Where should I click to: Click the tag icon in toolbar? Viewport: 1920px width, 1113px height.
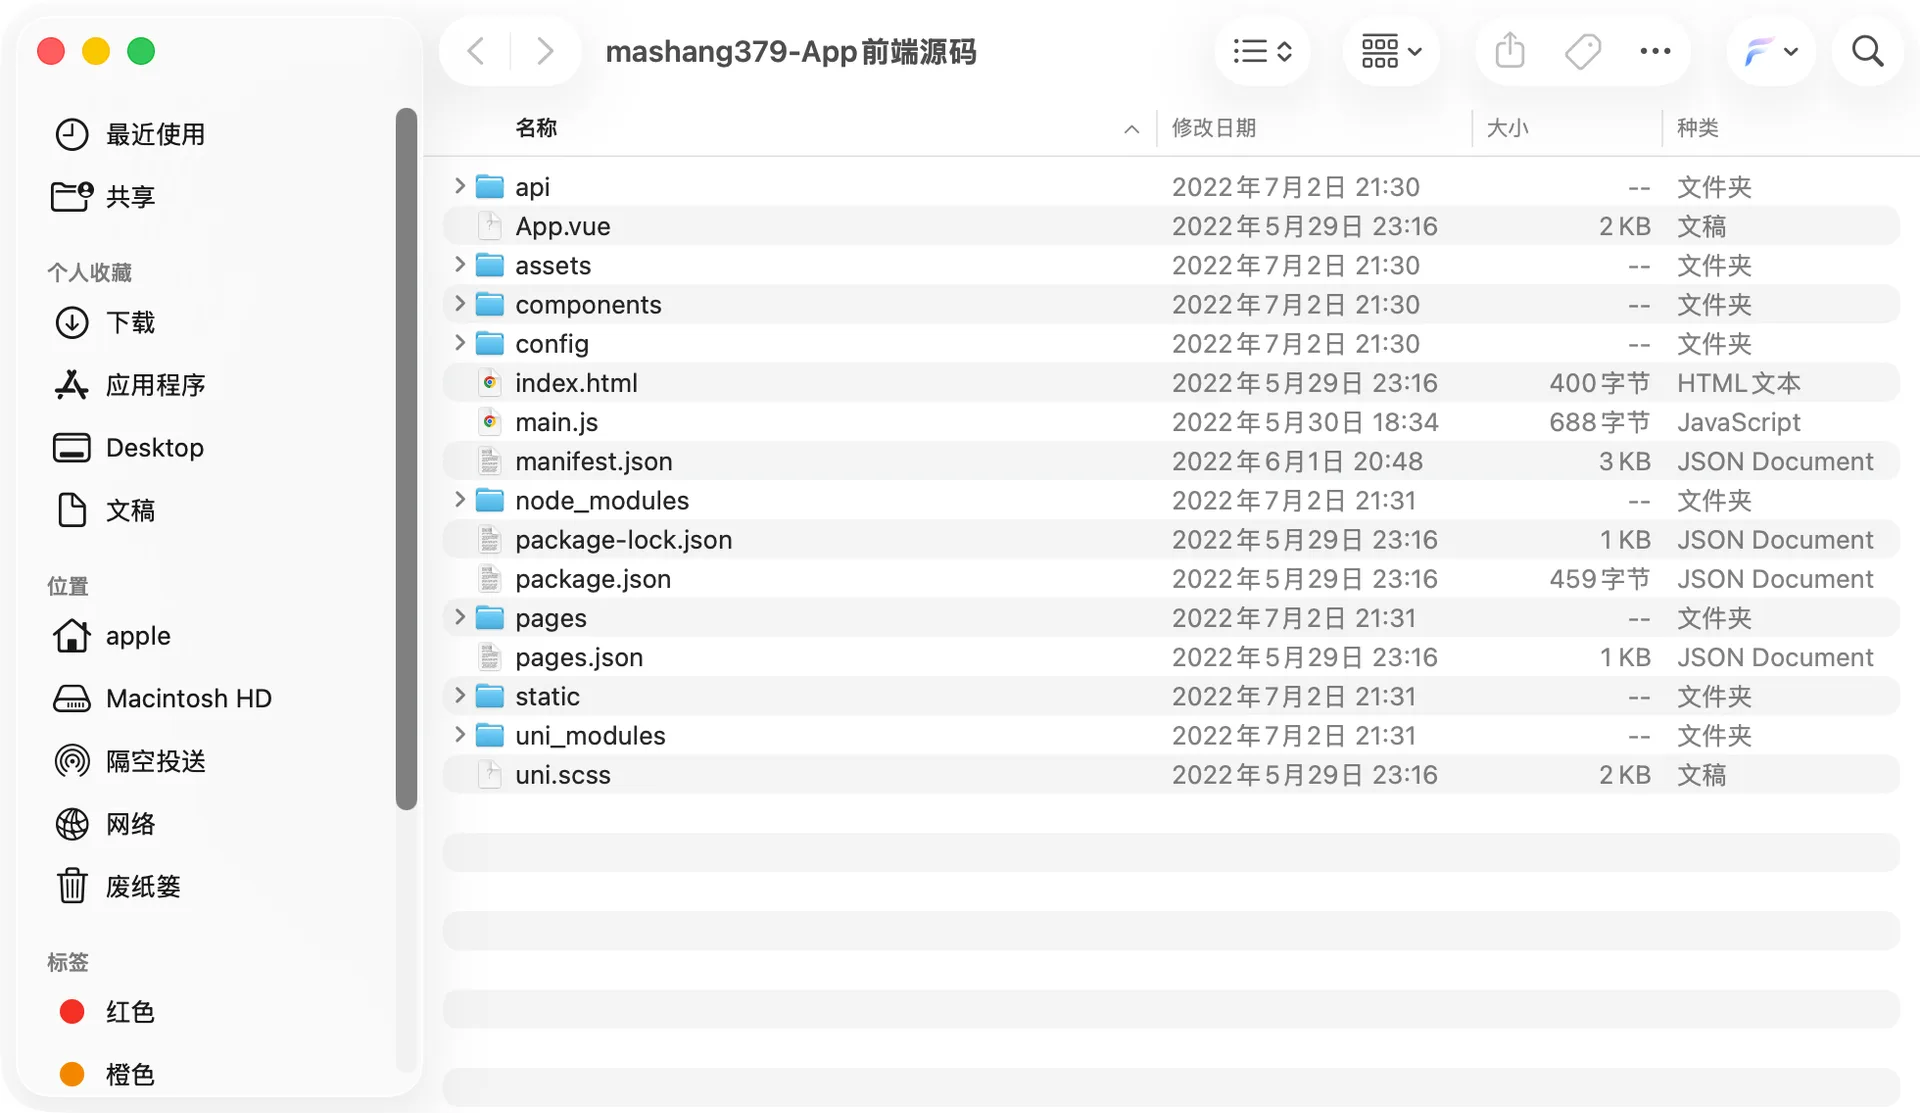[1582, 51]
